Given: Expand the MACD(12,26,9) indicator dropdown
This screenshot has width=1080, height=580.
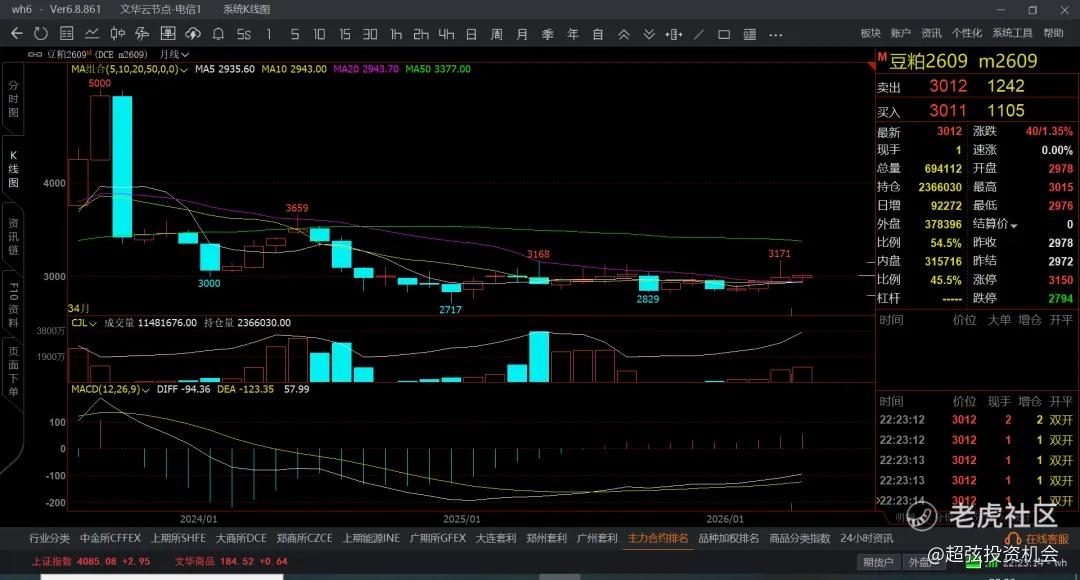Looking at the screenshot, I should tap(110, 389).
